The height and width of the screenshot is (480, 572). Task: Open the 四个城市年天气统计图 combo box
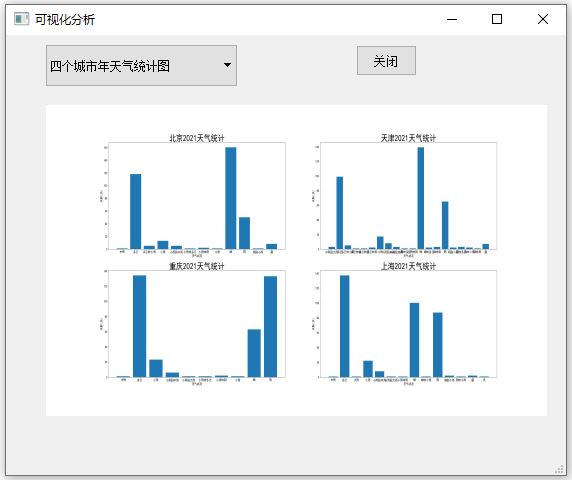point(141,66)
